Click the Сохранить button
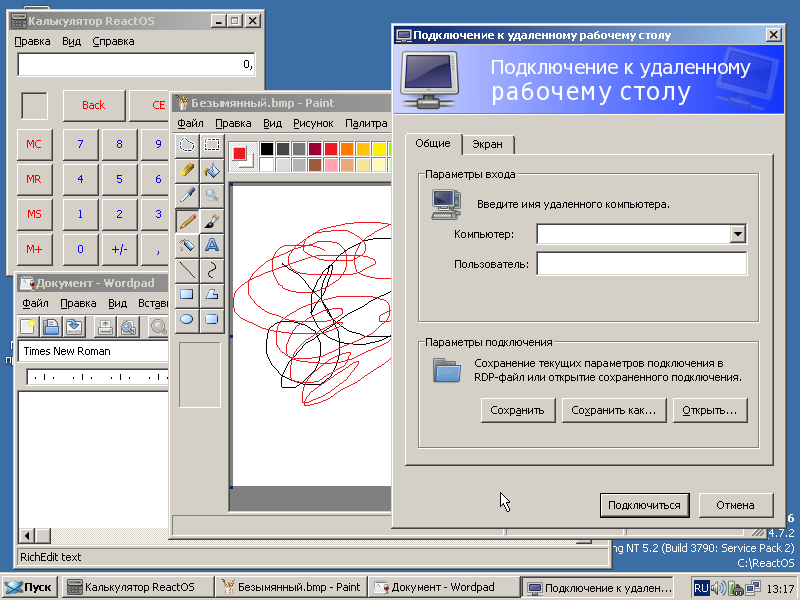The width and height of the screenshot is (800, 600). [x=518, y=411]
